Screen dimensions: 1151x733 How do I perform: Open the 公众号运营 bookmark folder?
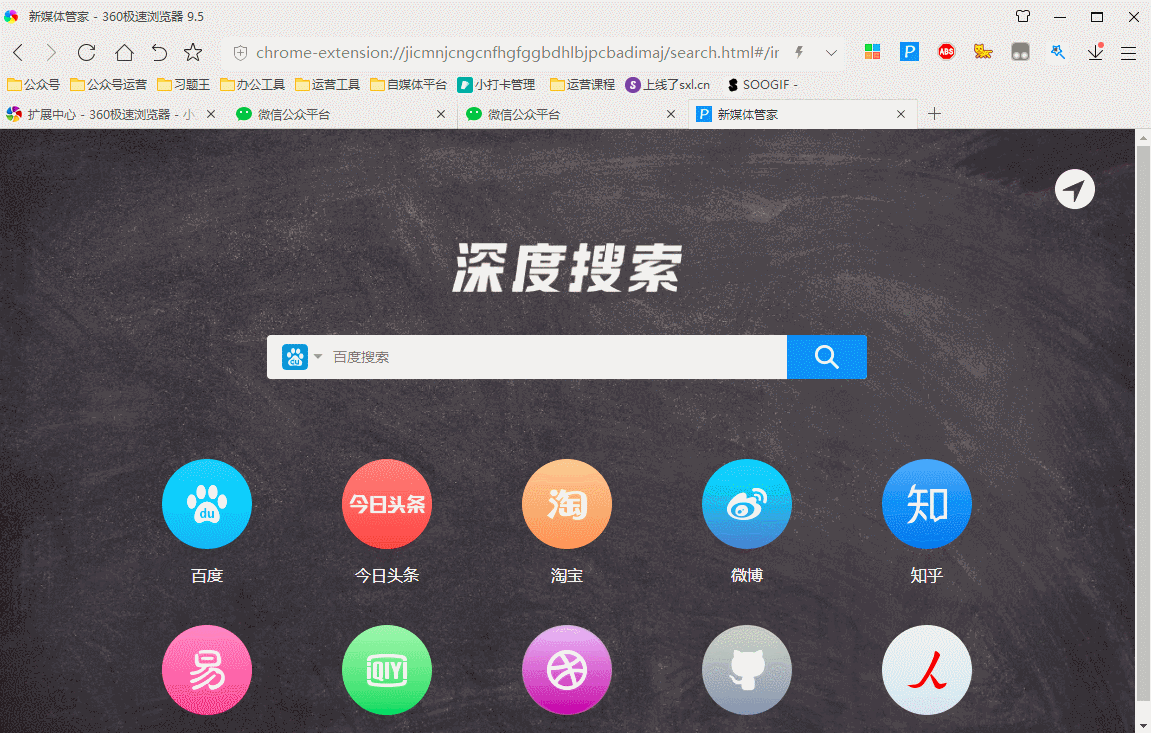(x=108, y=84)
